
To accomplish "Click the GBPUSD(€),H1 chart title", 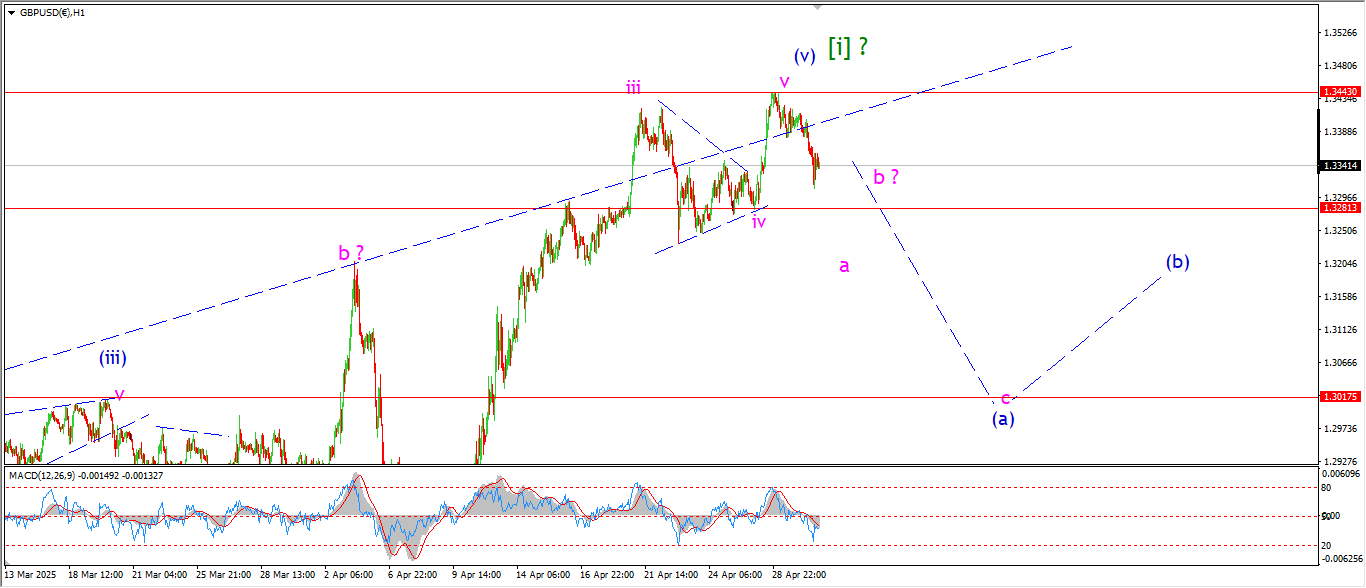I will click(52, 13).
